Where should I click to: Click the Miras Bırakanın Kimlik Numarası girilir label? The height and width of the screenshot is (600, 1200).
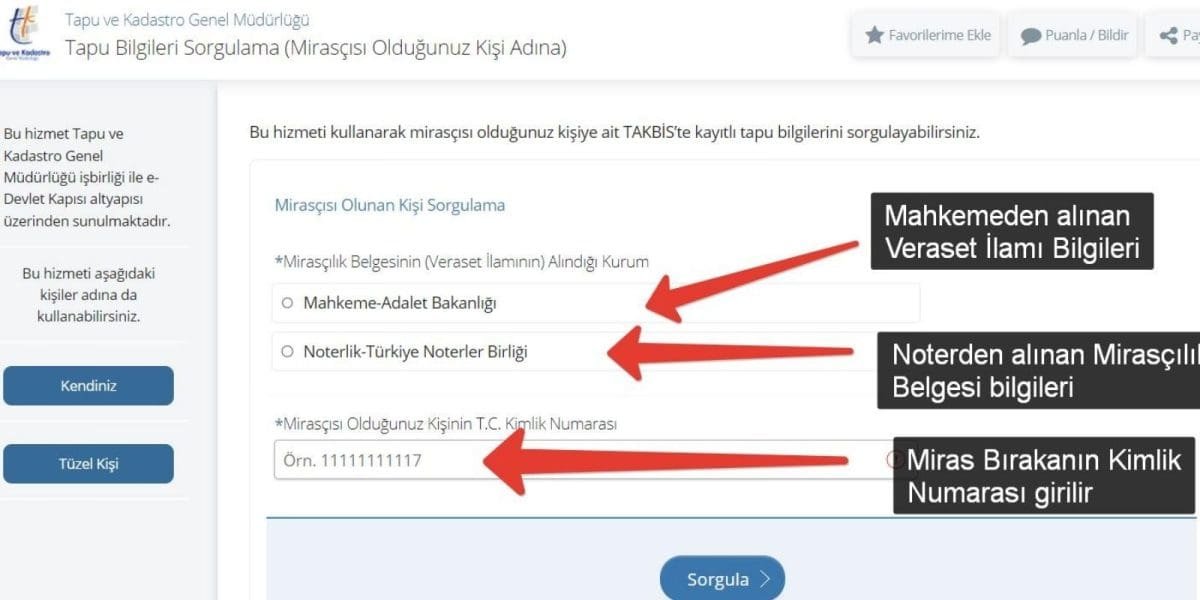pos(1044,475)
